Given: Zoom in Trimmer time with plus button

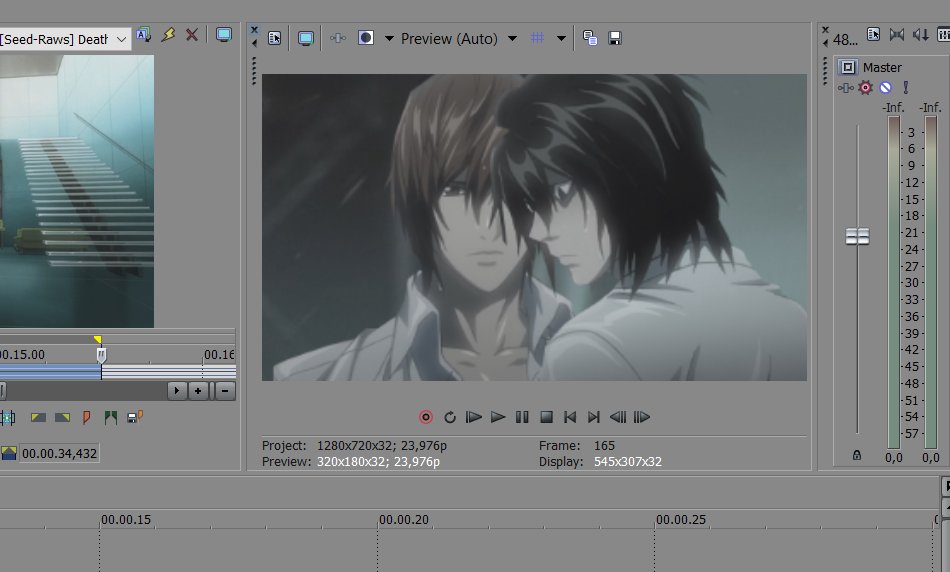Looking at the screenshot, I should point(198,391).
